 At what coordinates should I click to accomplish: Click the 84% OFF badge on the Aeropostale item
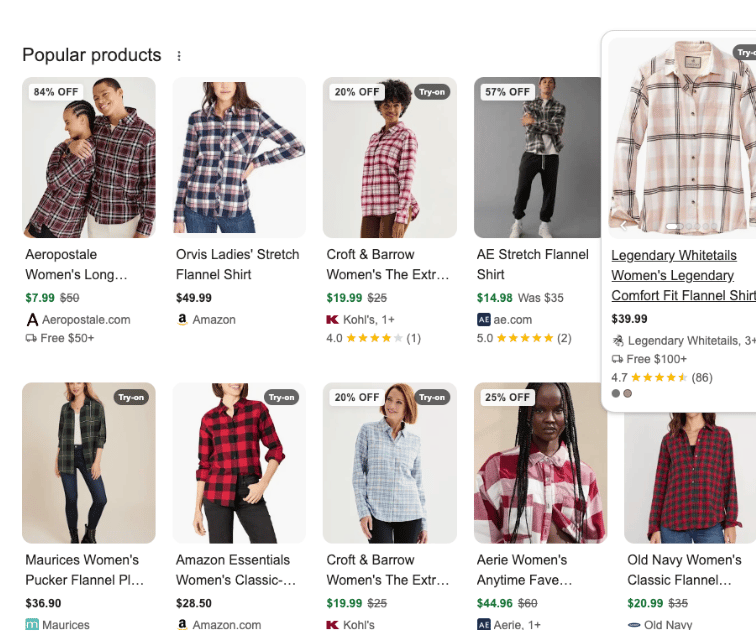56,92
